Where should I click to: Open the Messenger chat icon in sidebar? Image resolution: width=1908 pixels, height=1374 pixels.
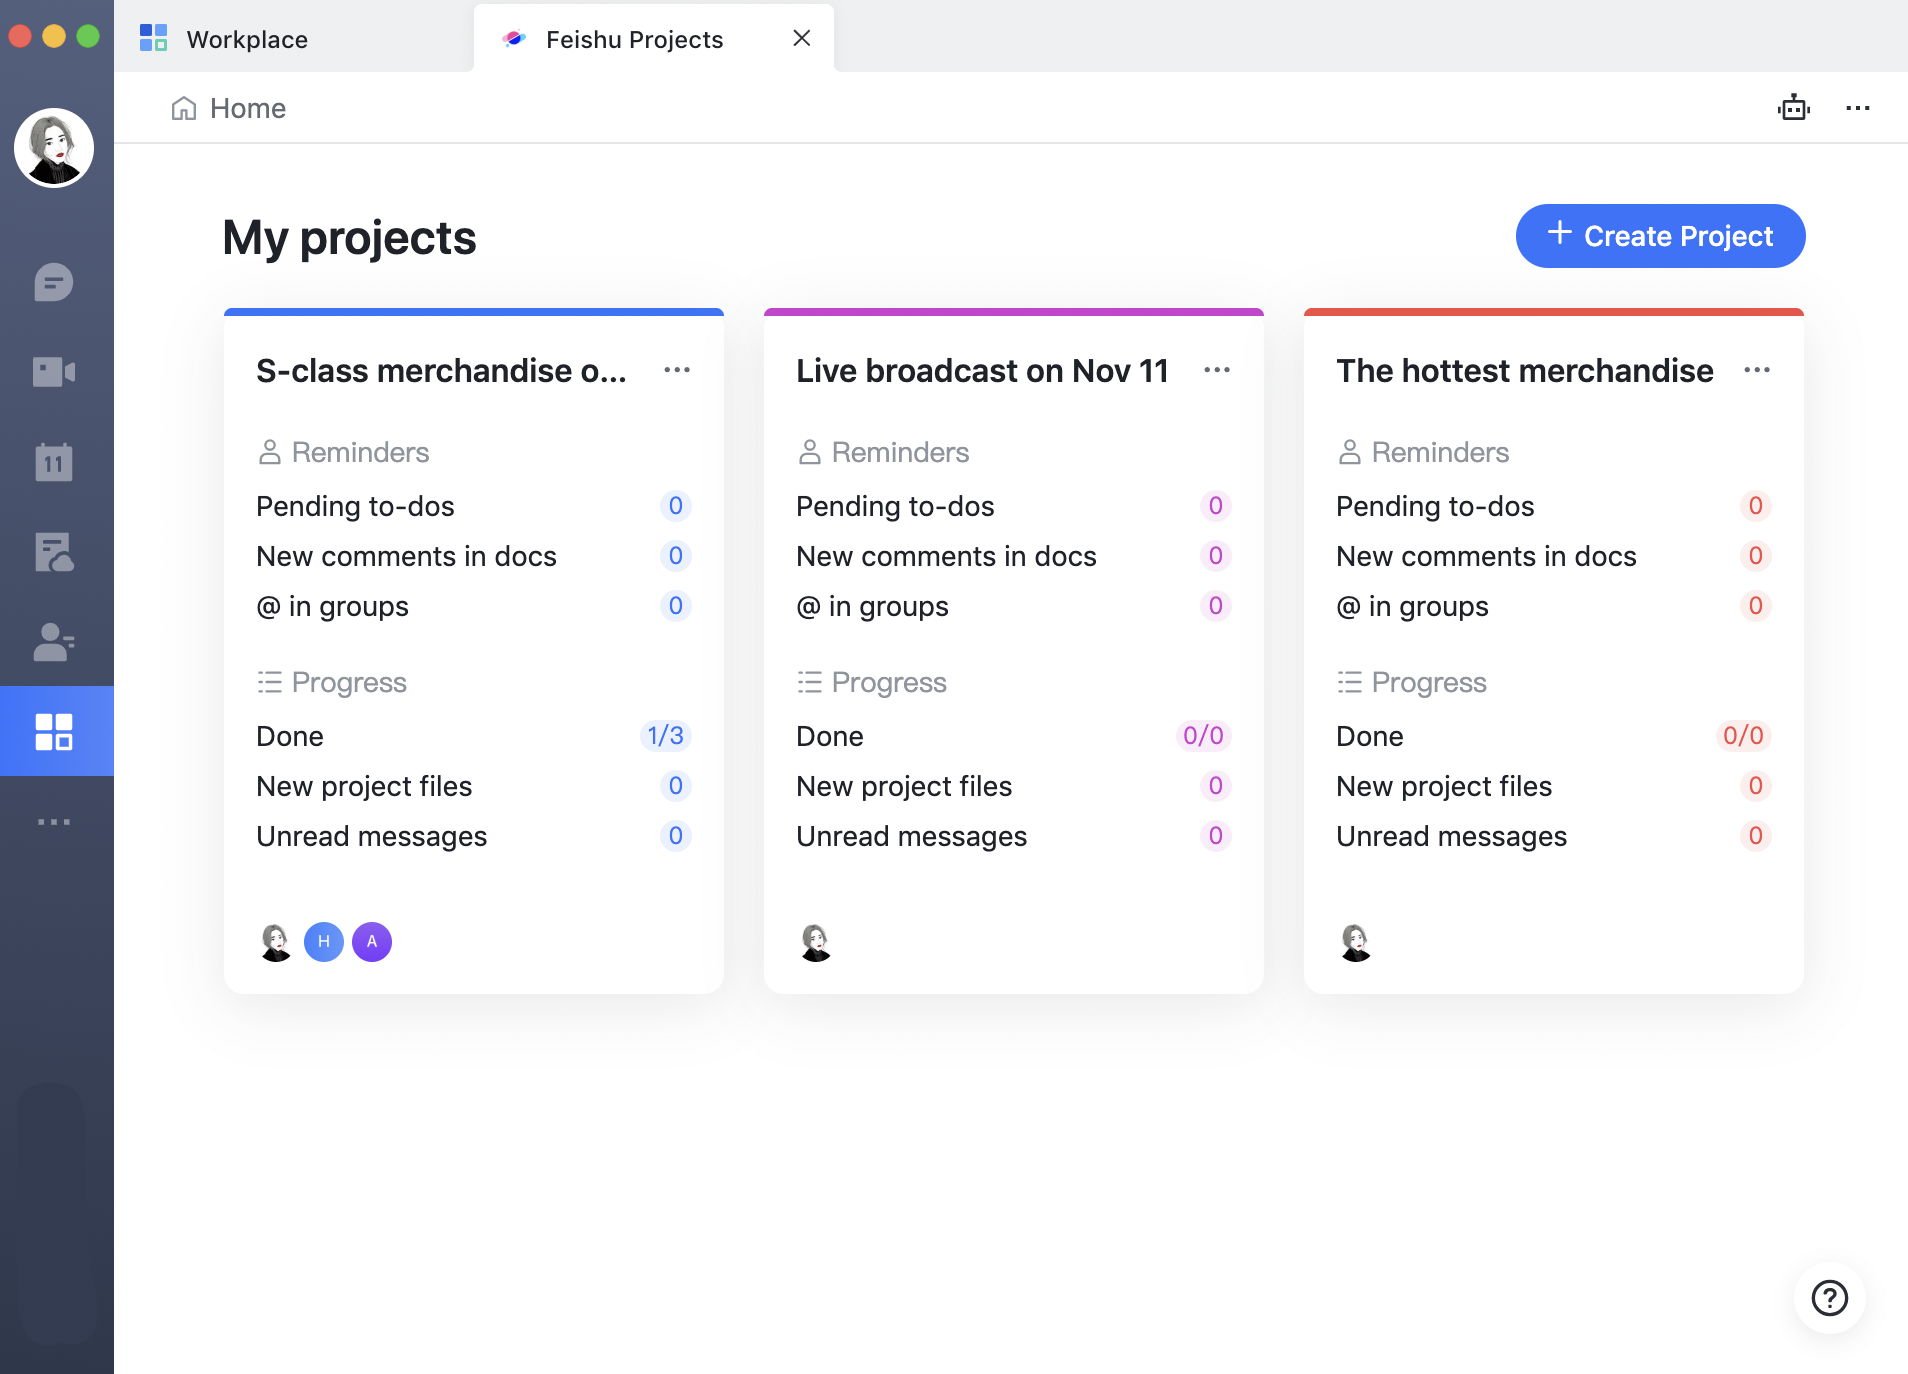click(x=55, y=282)
